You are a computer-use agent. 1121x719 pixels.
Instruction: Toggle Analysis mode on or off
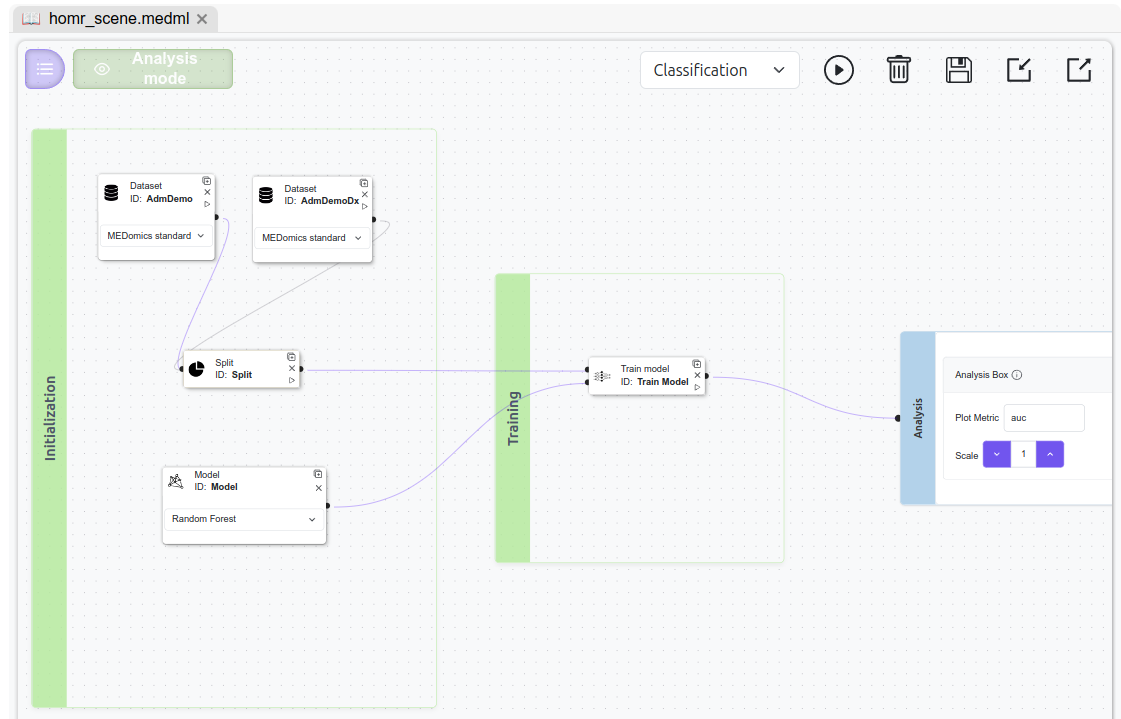(153, 69)
